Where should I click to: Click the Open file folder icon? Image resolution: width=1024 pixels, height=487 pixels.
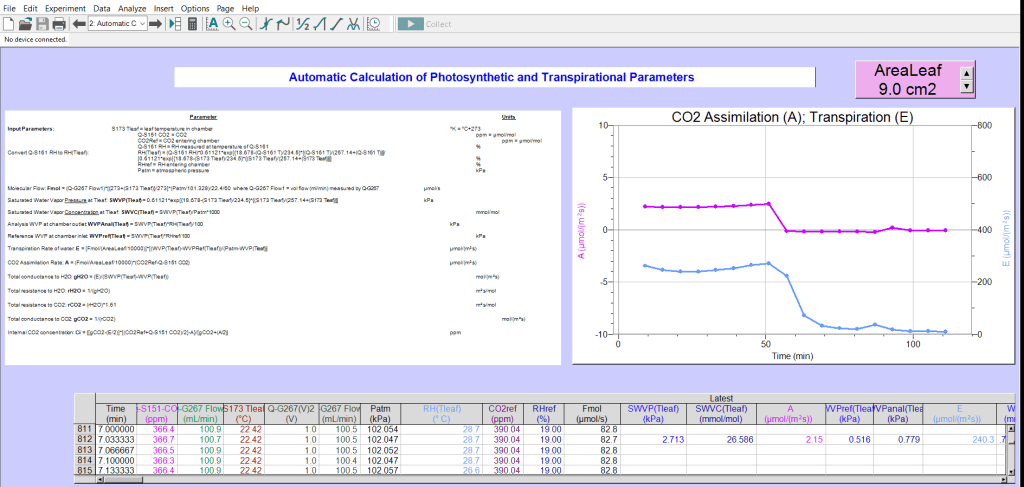click(x=26, y=23)
